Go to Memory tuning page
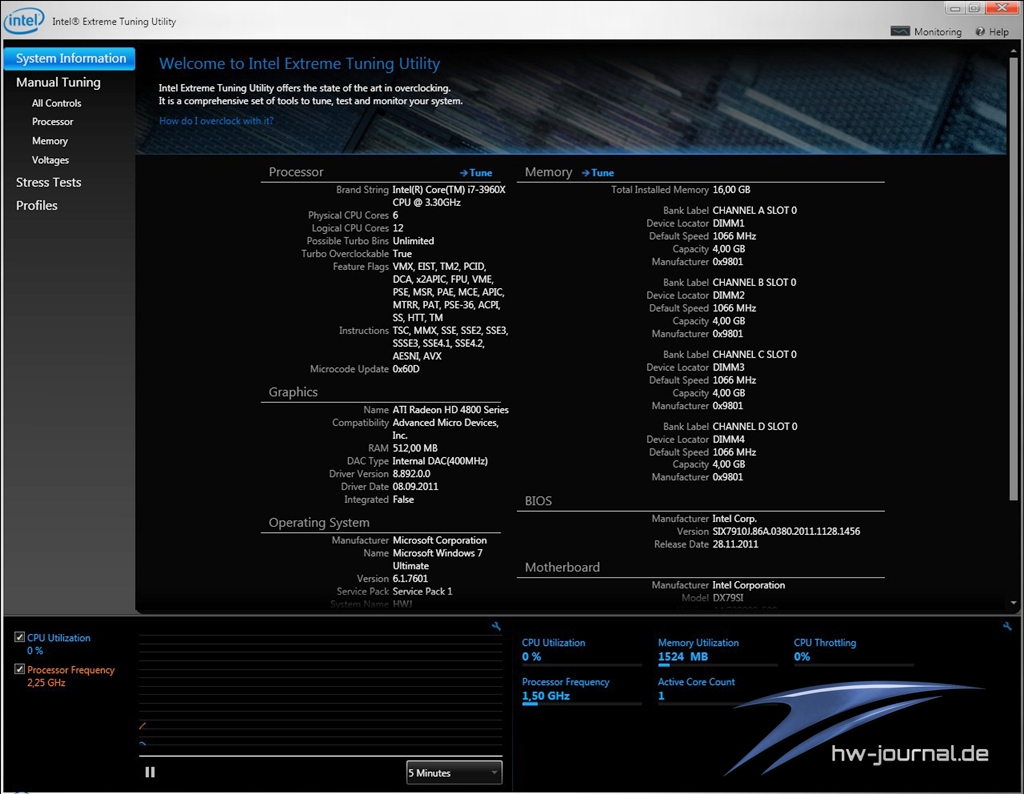Viewport: 1024px width, 794px height. tap(50, 141)
